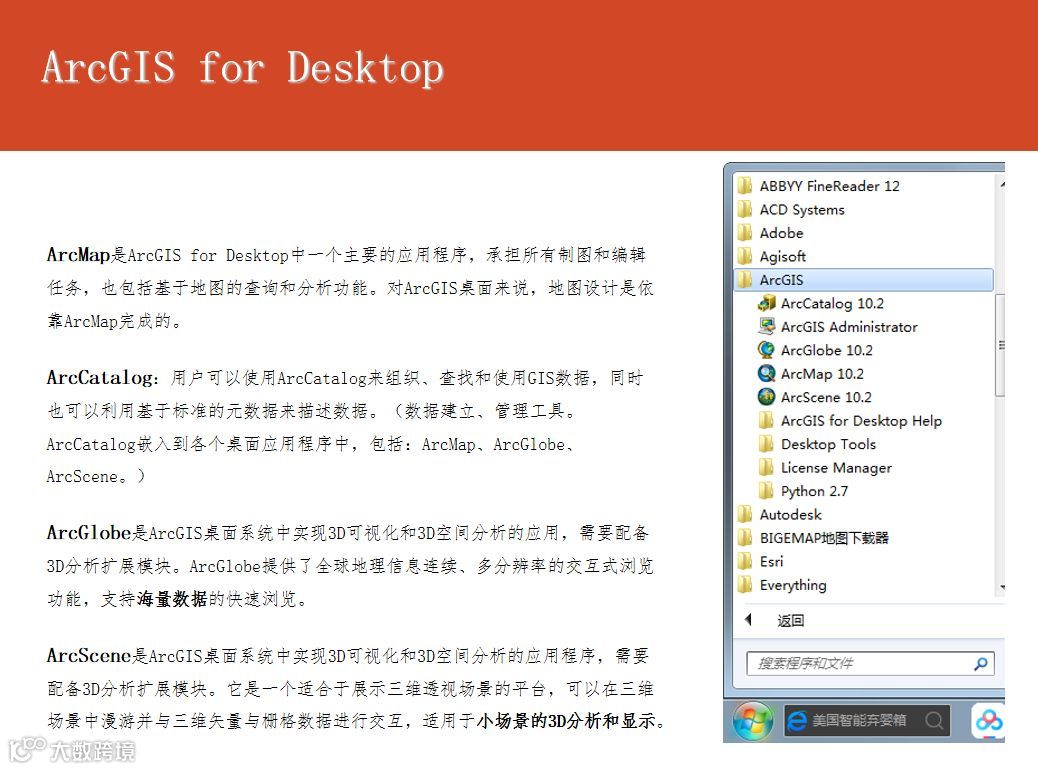Launch ArcMap 10.2 from the Start menu
Image resolution: width=1038 pixels, height=770 pixels.
tap(811, 373)
